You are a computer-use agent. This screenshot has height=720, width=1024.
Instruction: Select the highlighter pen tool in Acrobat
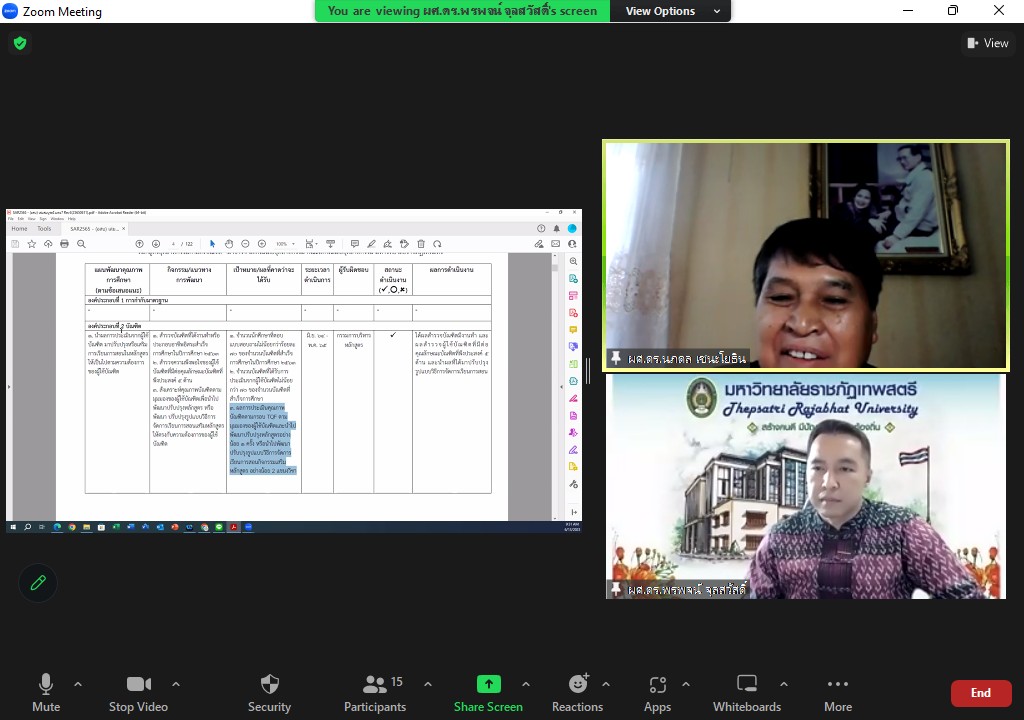371,244
